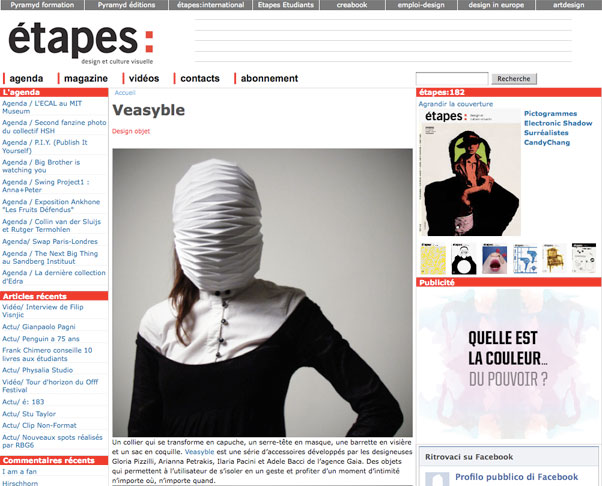Open the emploi-design tab
This screenshot has width=602, height=486.
421,5
